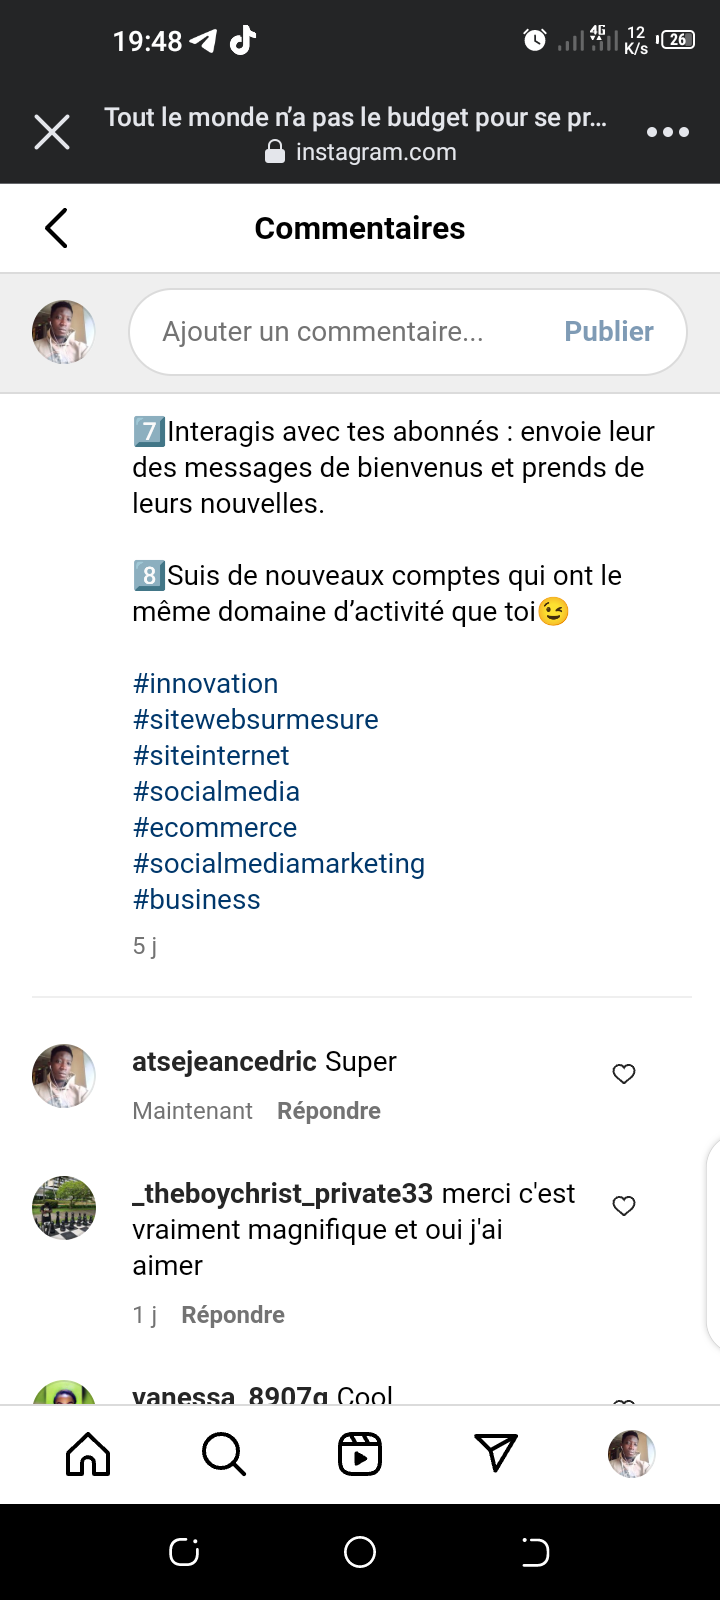720x1600 pixels.
Task: Open the three-dot browser options menu
Action: [x=667, y=132]
